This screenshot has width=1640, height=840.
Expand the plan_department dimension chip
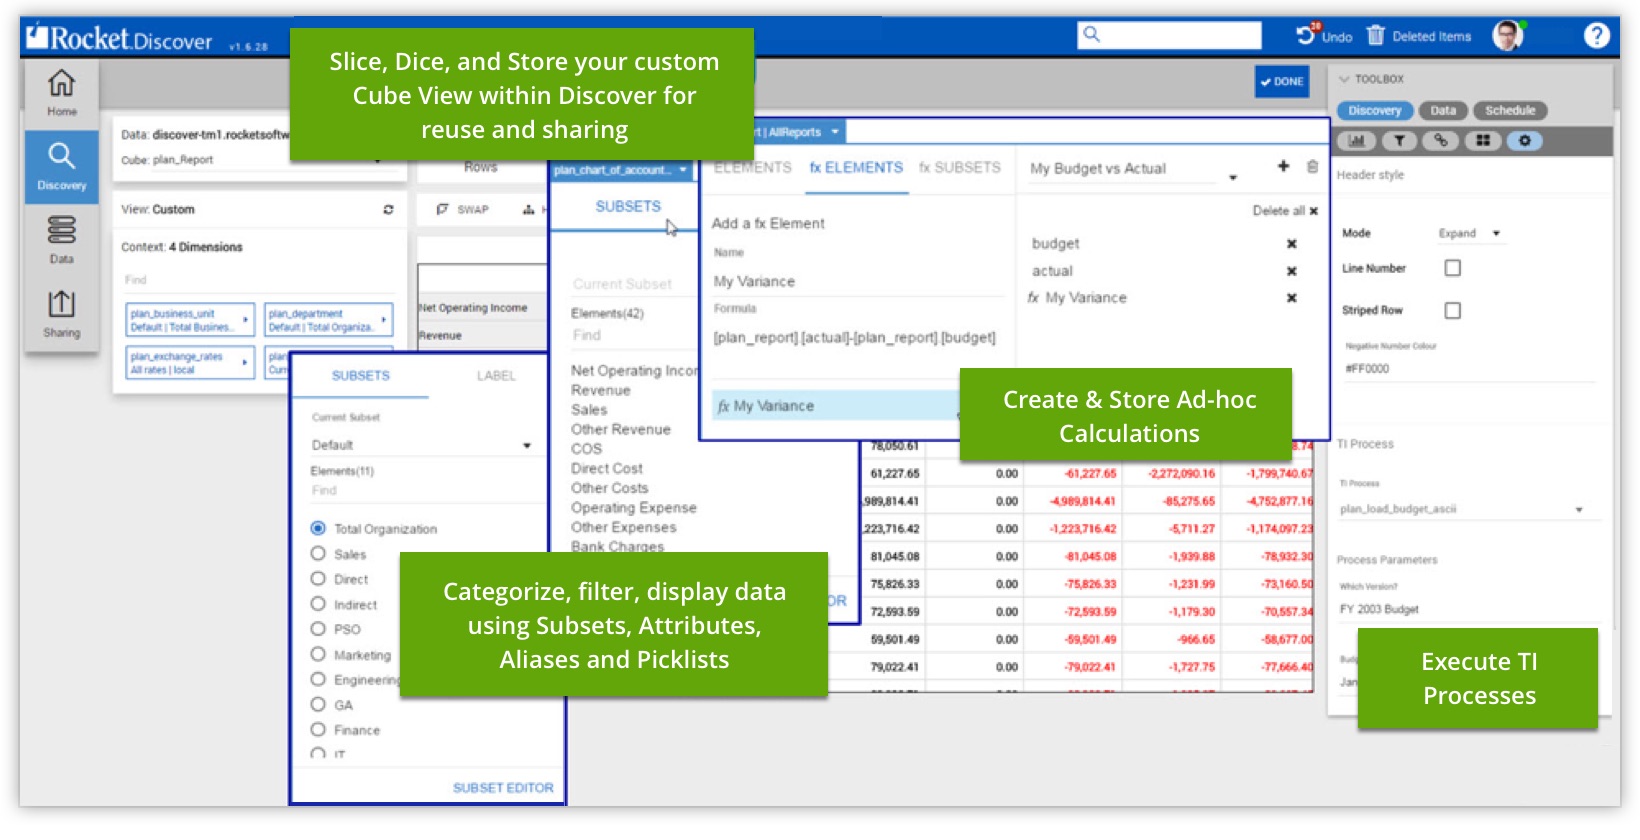328,320
